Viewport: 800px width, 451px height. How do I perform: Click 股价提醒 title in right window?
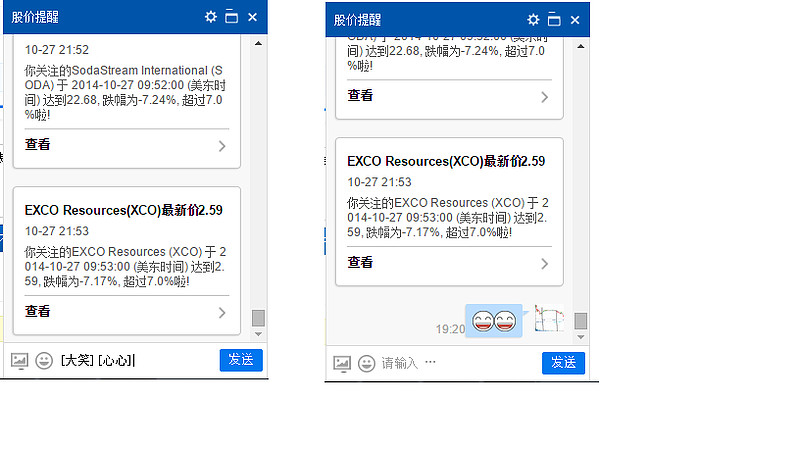tap(357, 20)
